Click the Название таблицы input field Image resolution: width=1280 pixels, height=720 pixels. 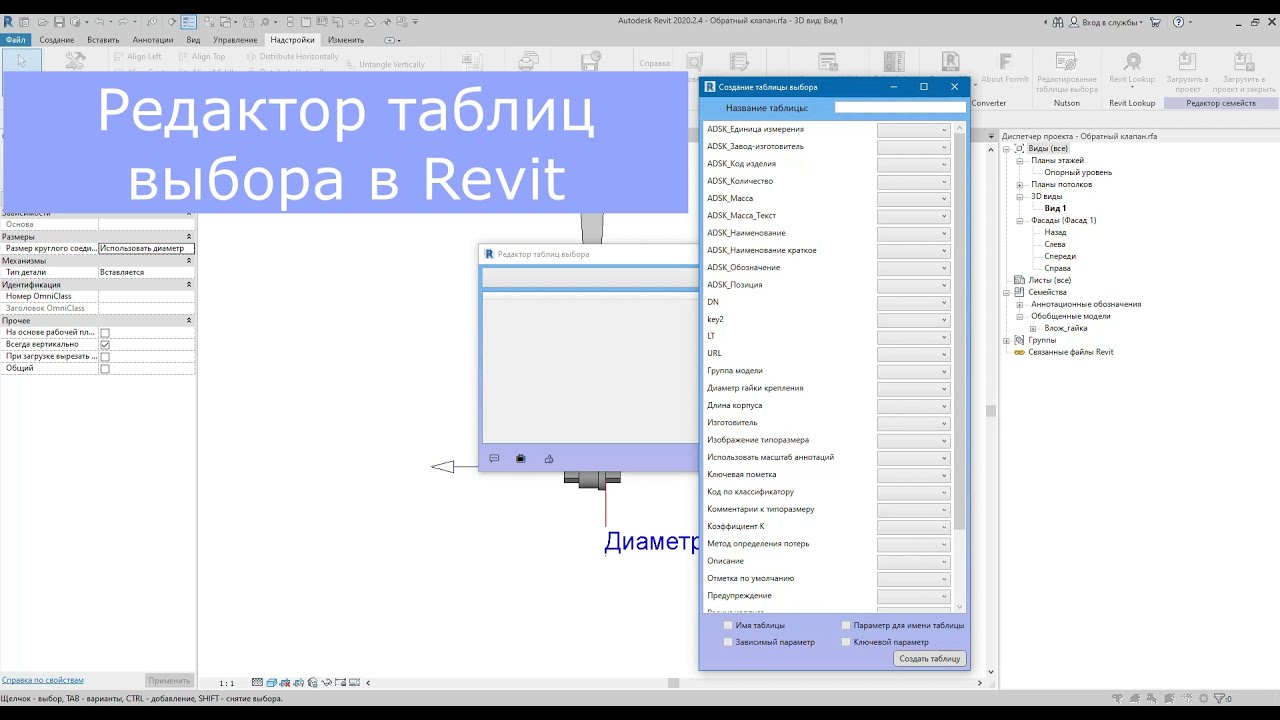tap(900, 107)
